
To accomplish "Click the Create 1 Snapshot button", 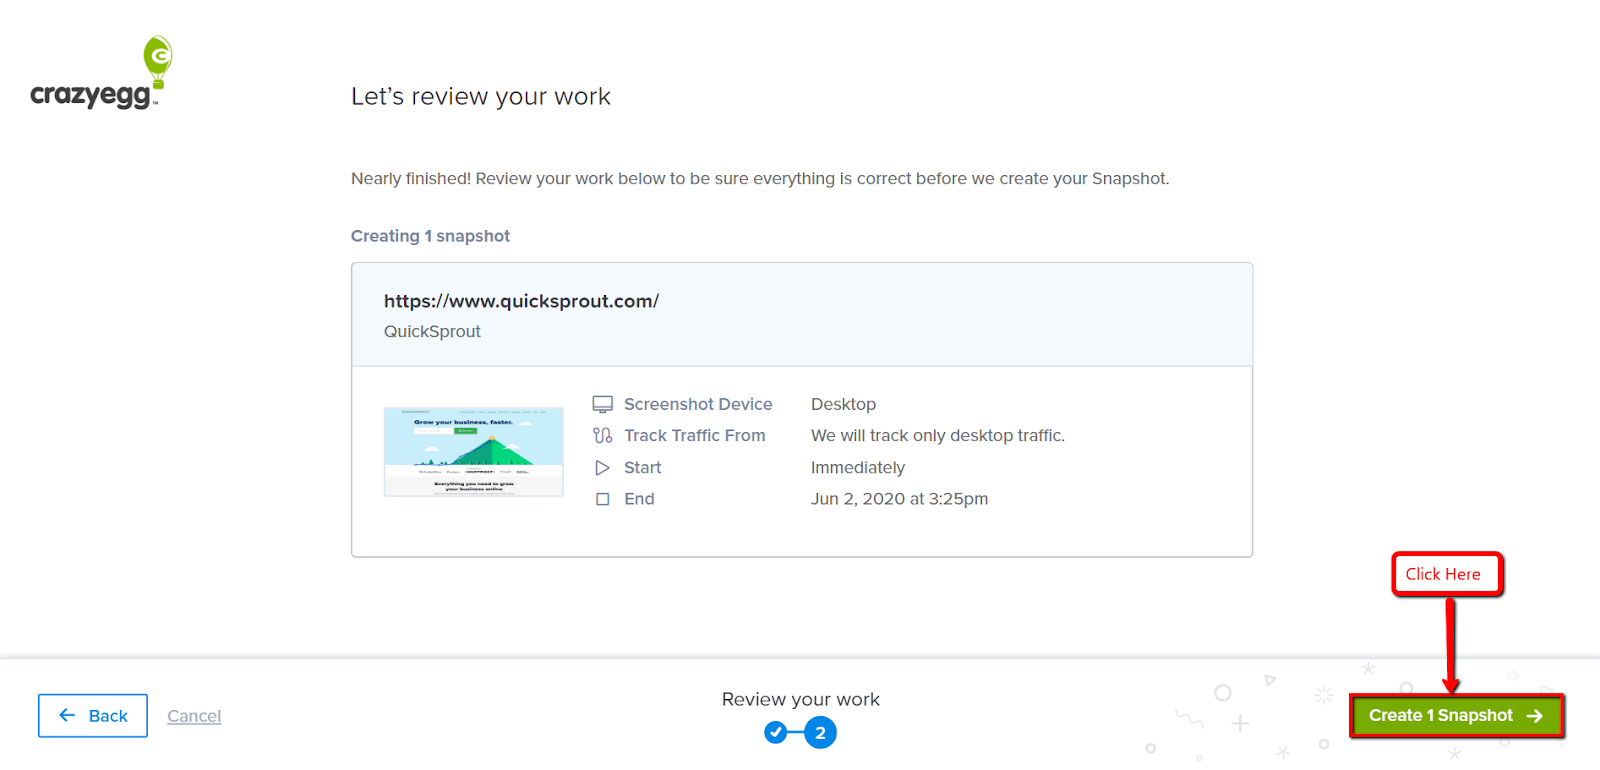I will coord(1456,716).
